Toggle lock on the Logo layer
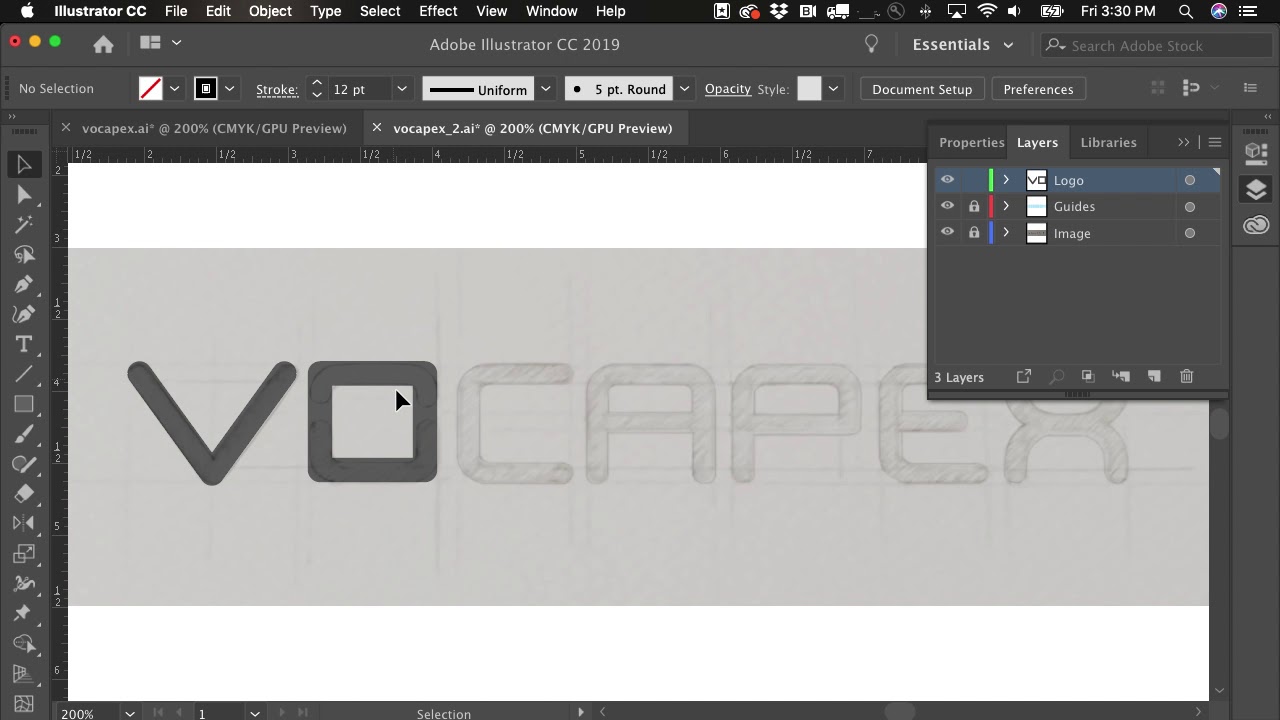 coord(974,180)
